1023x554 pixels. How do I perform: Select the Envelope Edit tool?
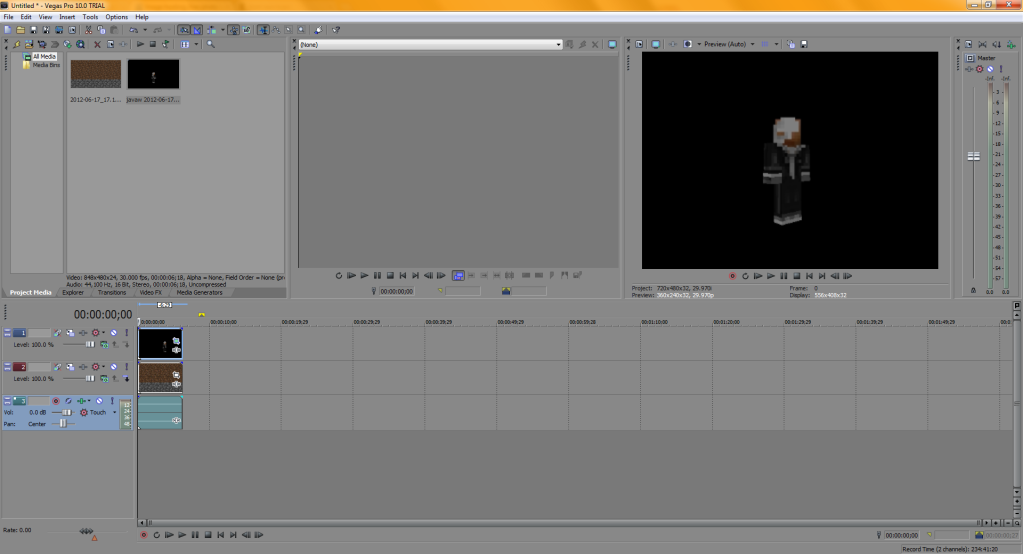click(x=276, y=30)
